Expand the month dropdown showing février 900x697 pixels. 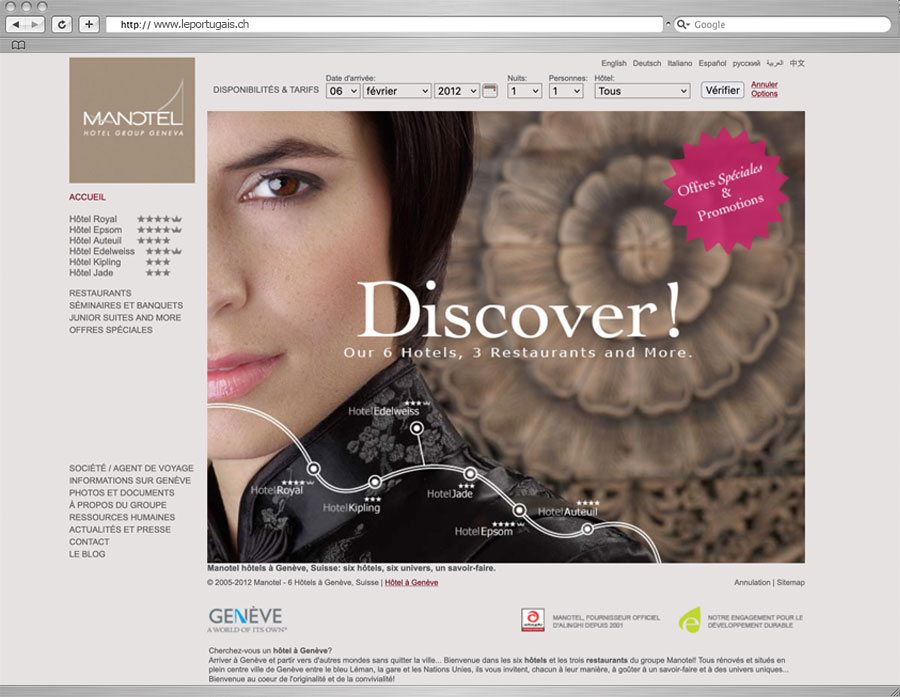click(x=397, y=91)
